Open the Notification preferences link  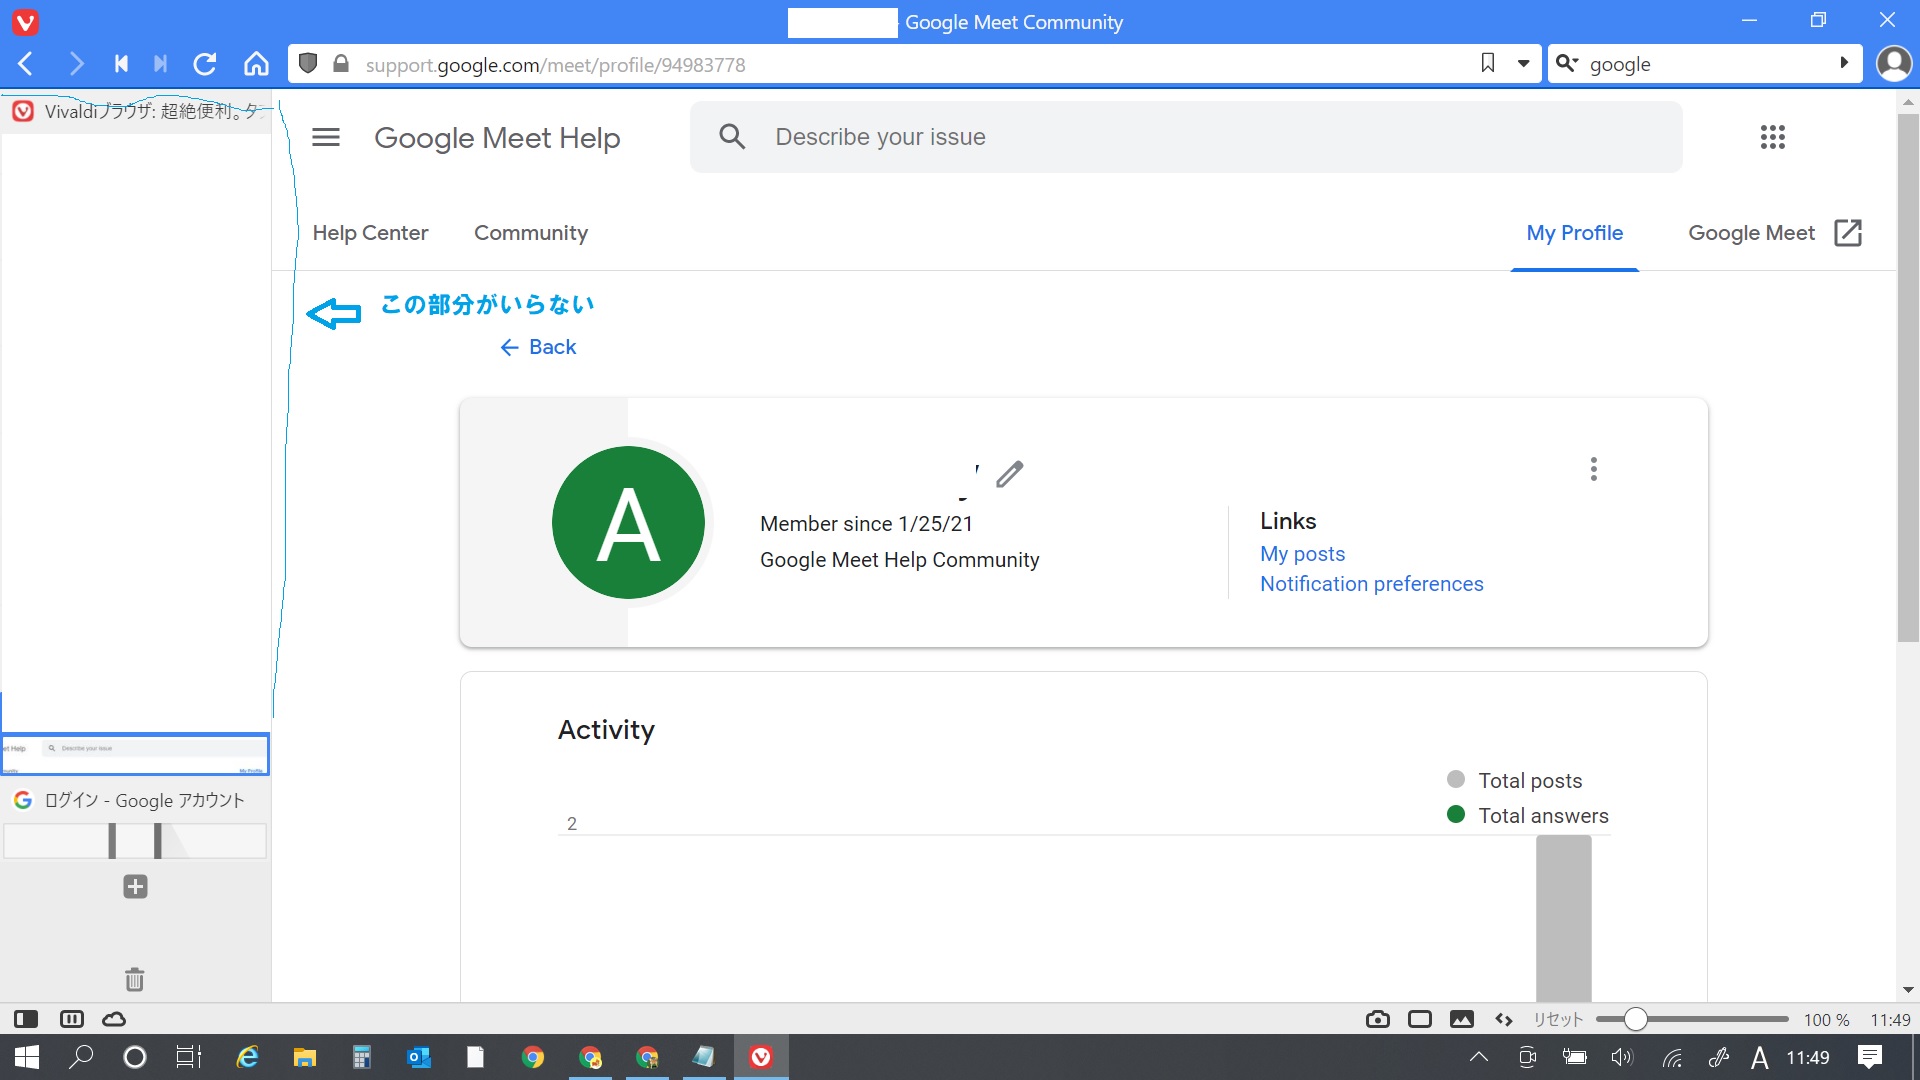[1371, 584]
